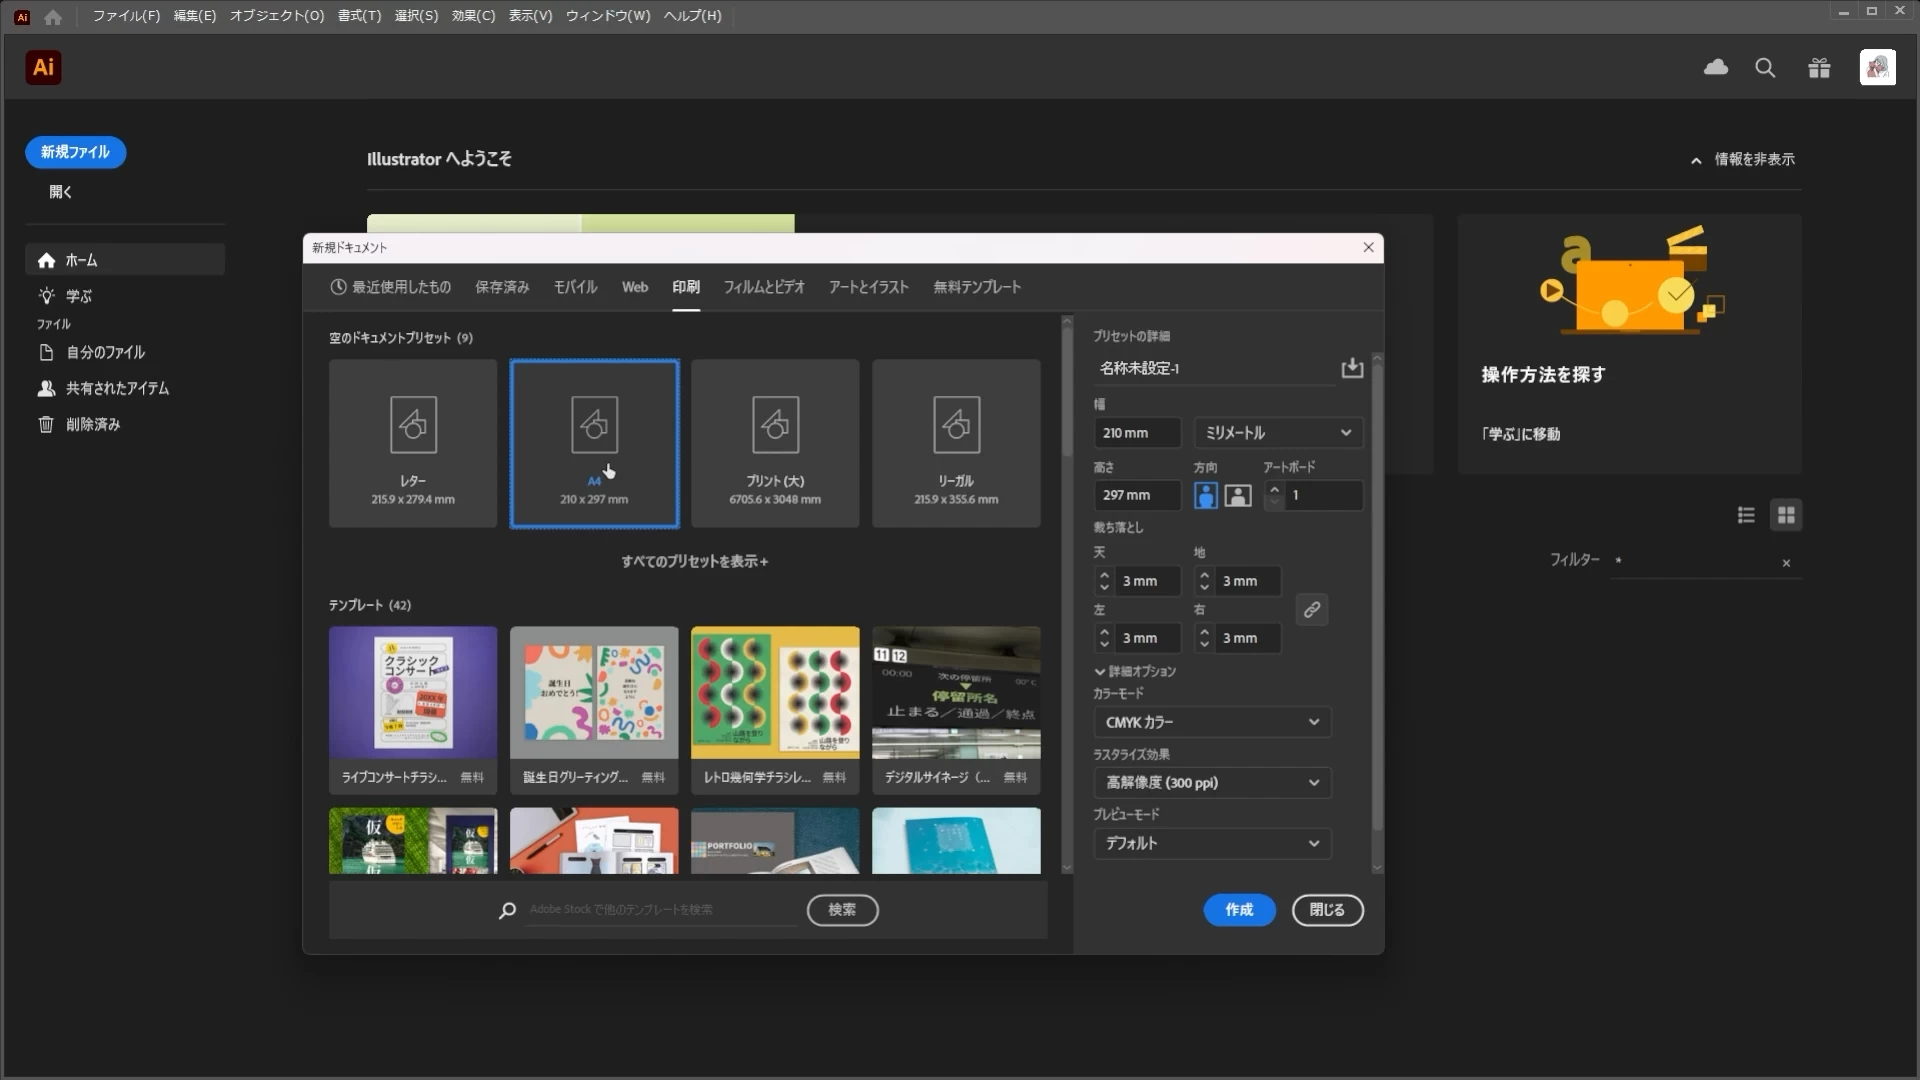Open the units dropdown showing ミリメートル
This screenshot has height=1080, width=1920.
[1278, 433]
